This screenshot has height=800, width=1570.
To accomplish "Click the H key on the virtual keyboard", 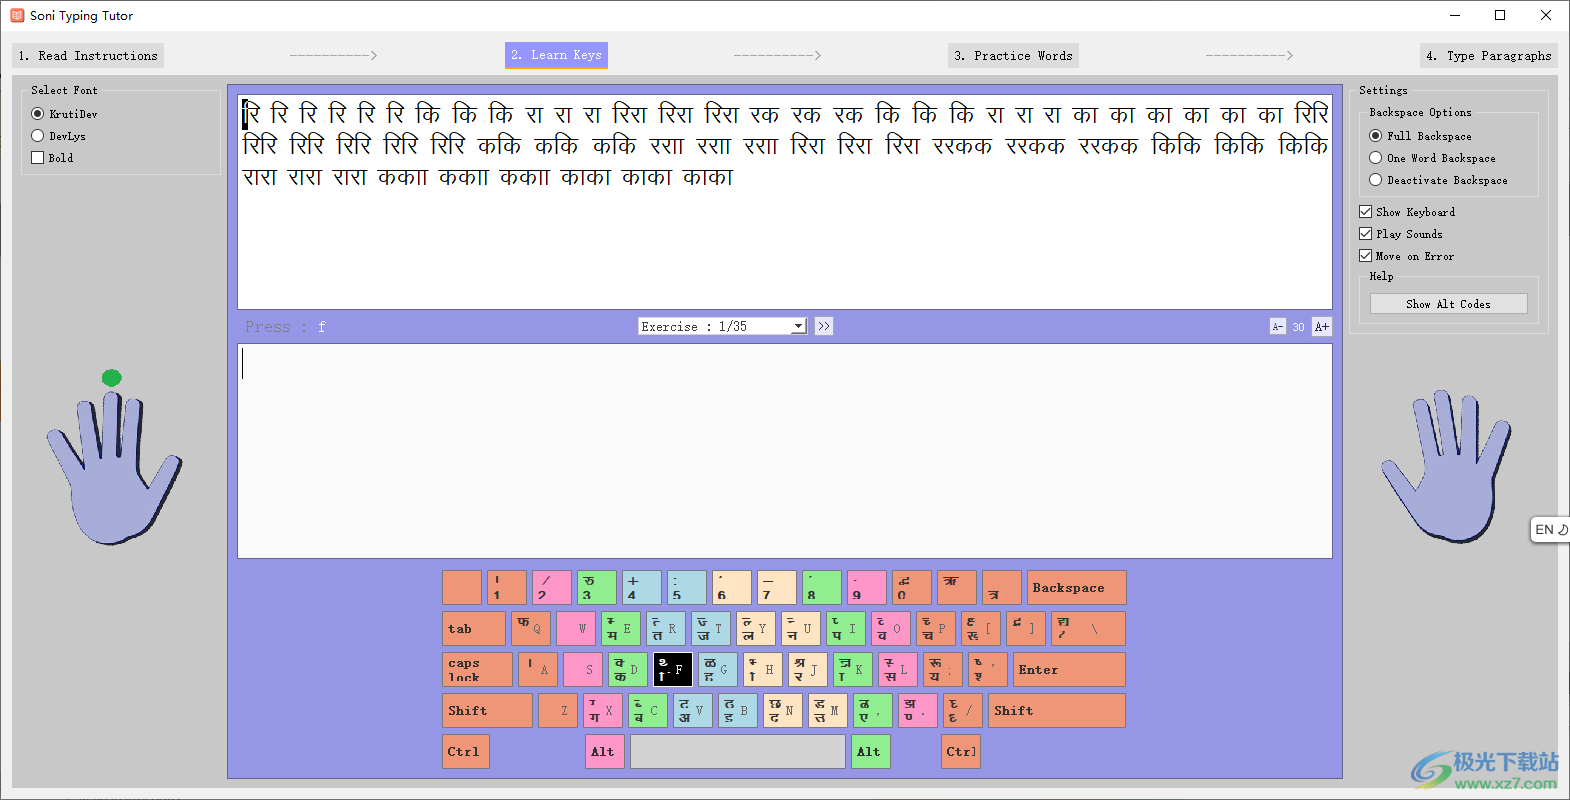I will 762,669.
